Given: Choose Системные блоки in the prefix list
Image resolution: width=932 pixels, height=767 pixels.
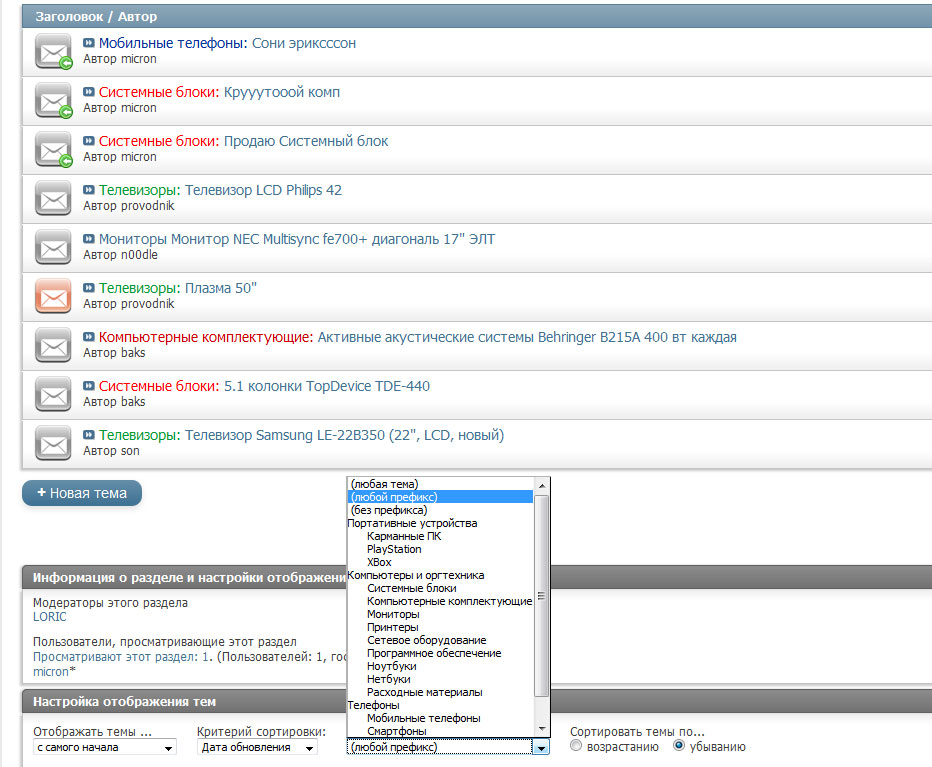Looking at the screenshot, I should pos(399,588).
